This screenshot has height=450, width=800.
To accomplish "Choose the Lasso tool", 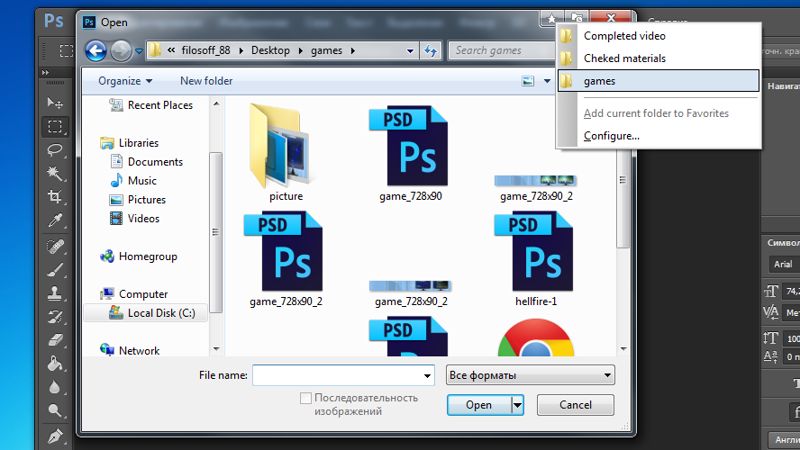I will (55, 150).
